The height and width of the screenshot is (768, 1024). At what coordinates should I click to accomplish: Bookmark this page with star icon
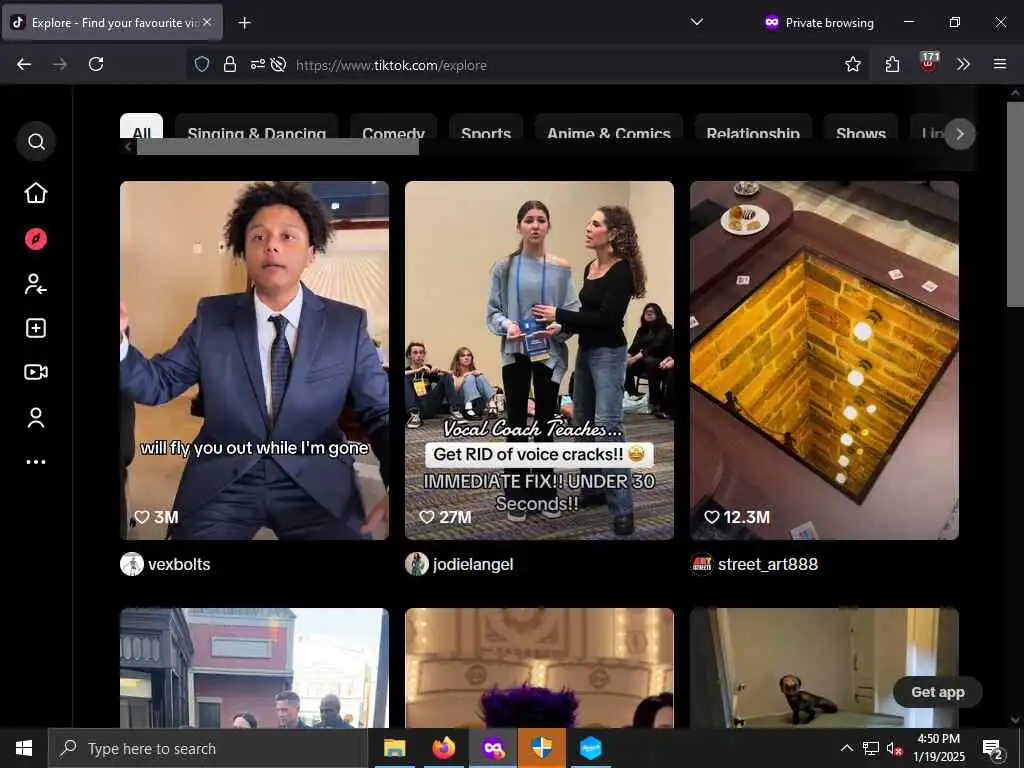point(853,64)
